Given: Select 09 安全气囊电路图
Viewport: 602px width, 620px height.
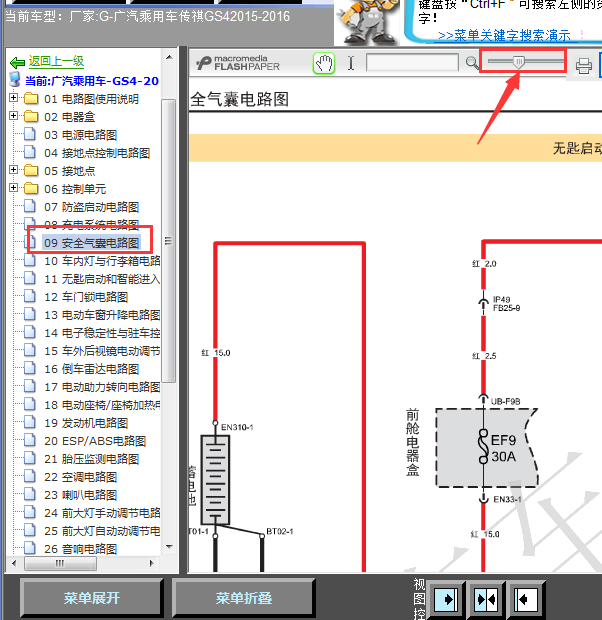Looking at the screenshot, I should pos(91,243).
